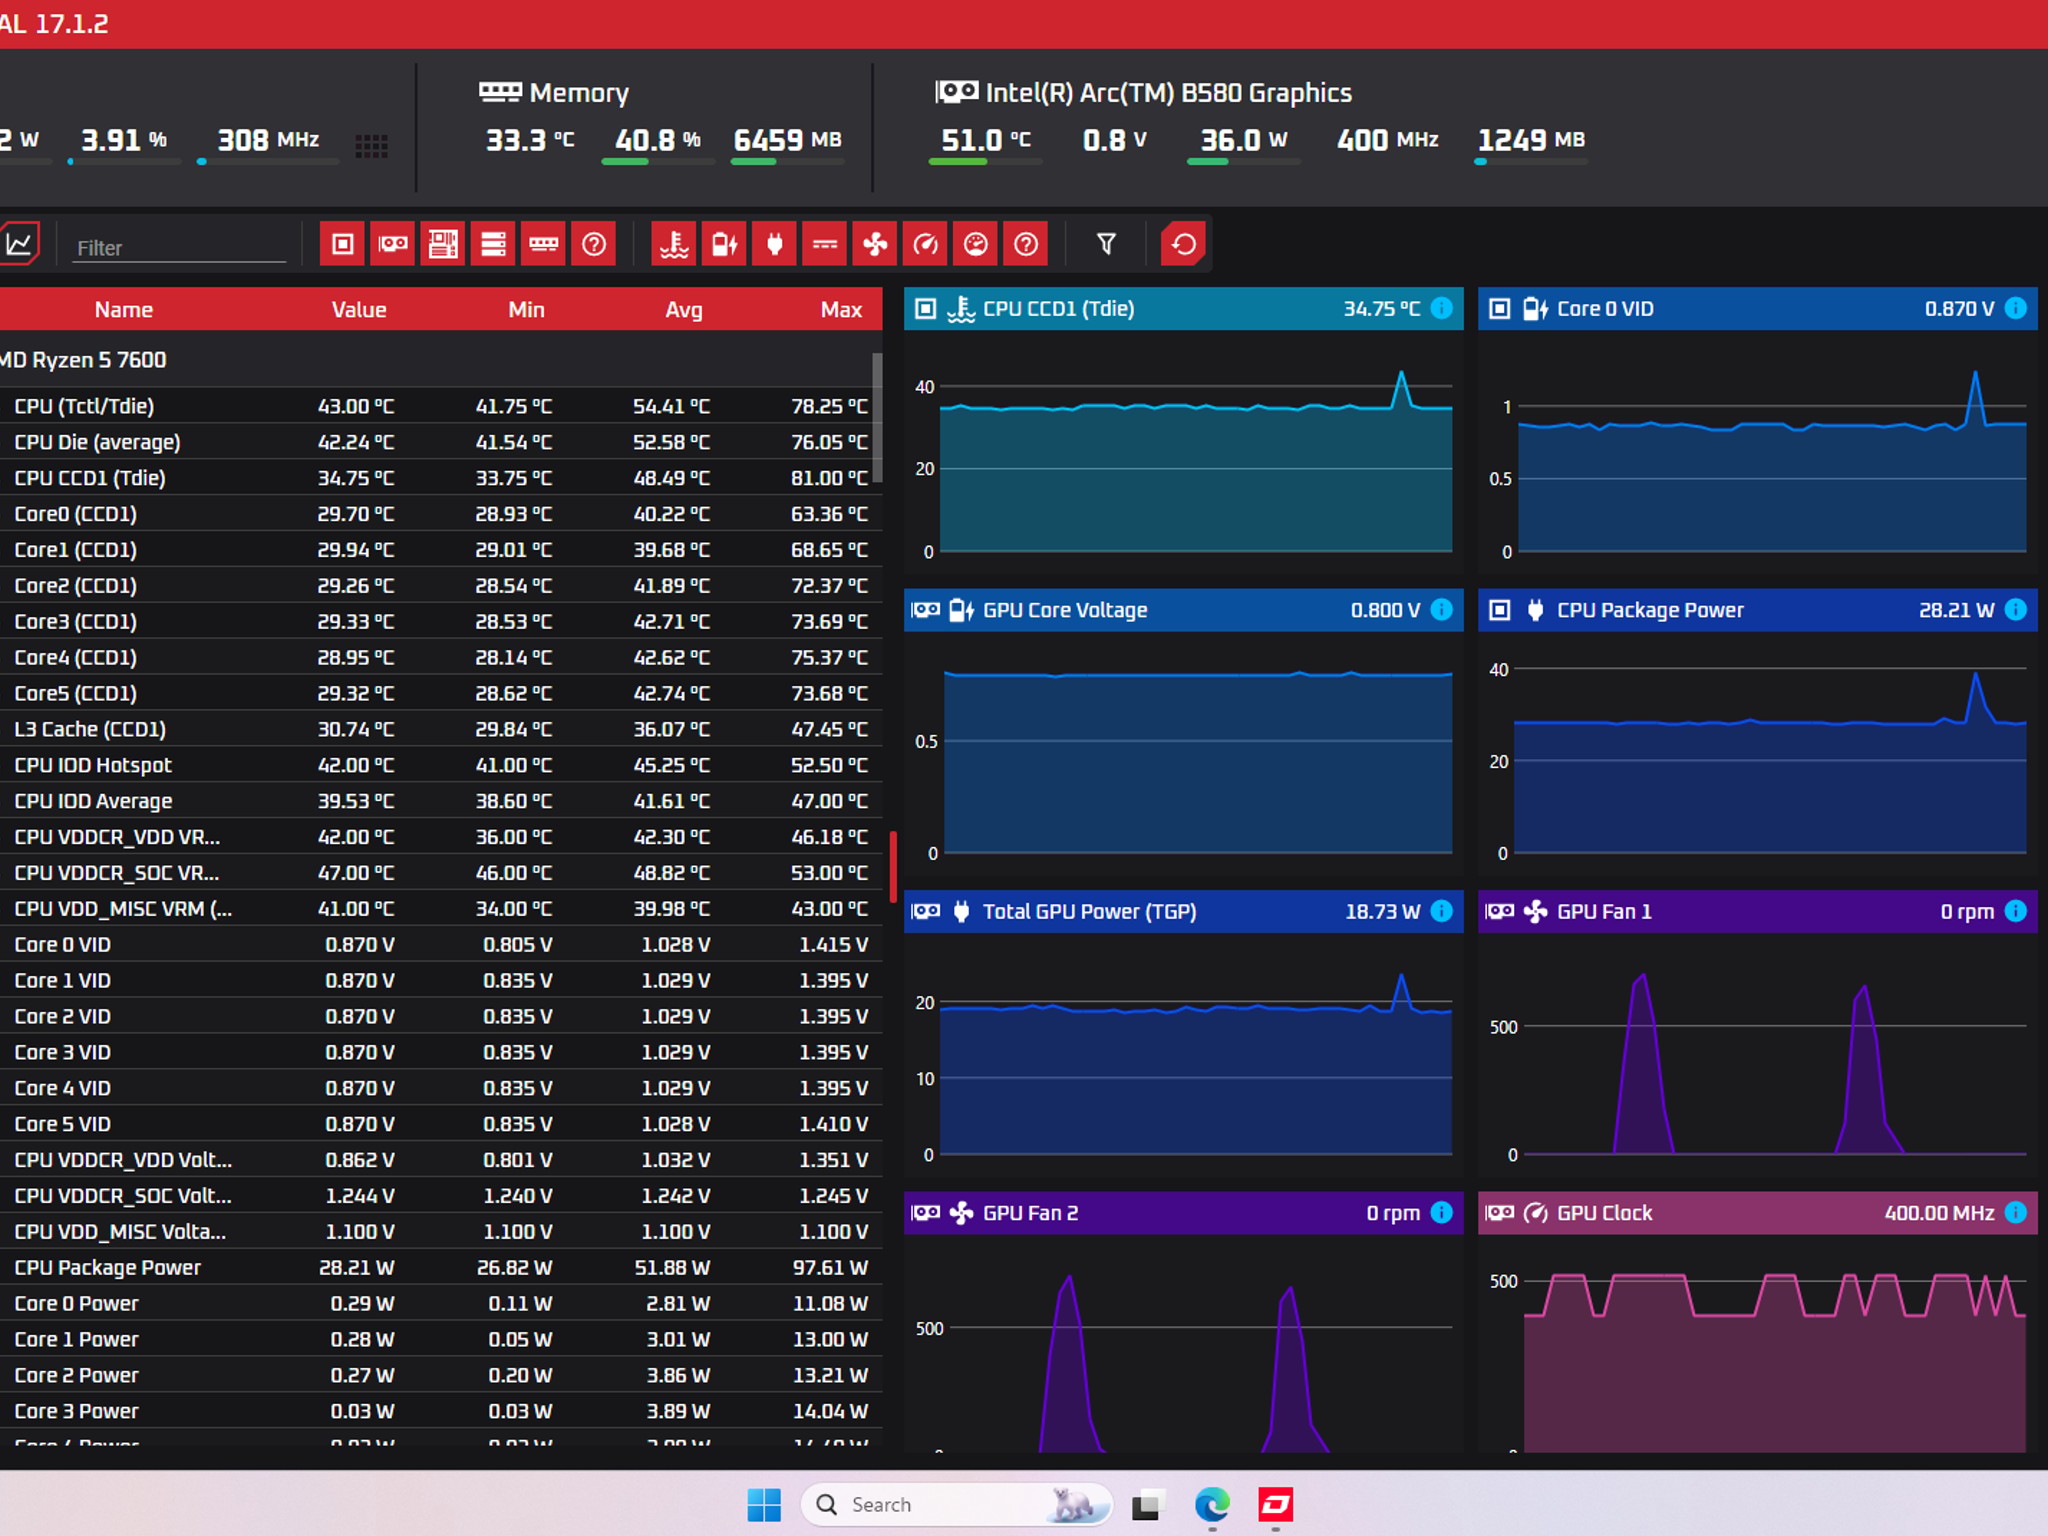Click the taskbar Search box

click(x=957, y=1504)
